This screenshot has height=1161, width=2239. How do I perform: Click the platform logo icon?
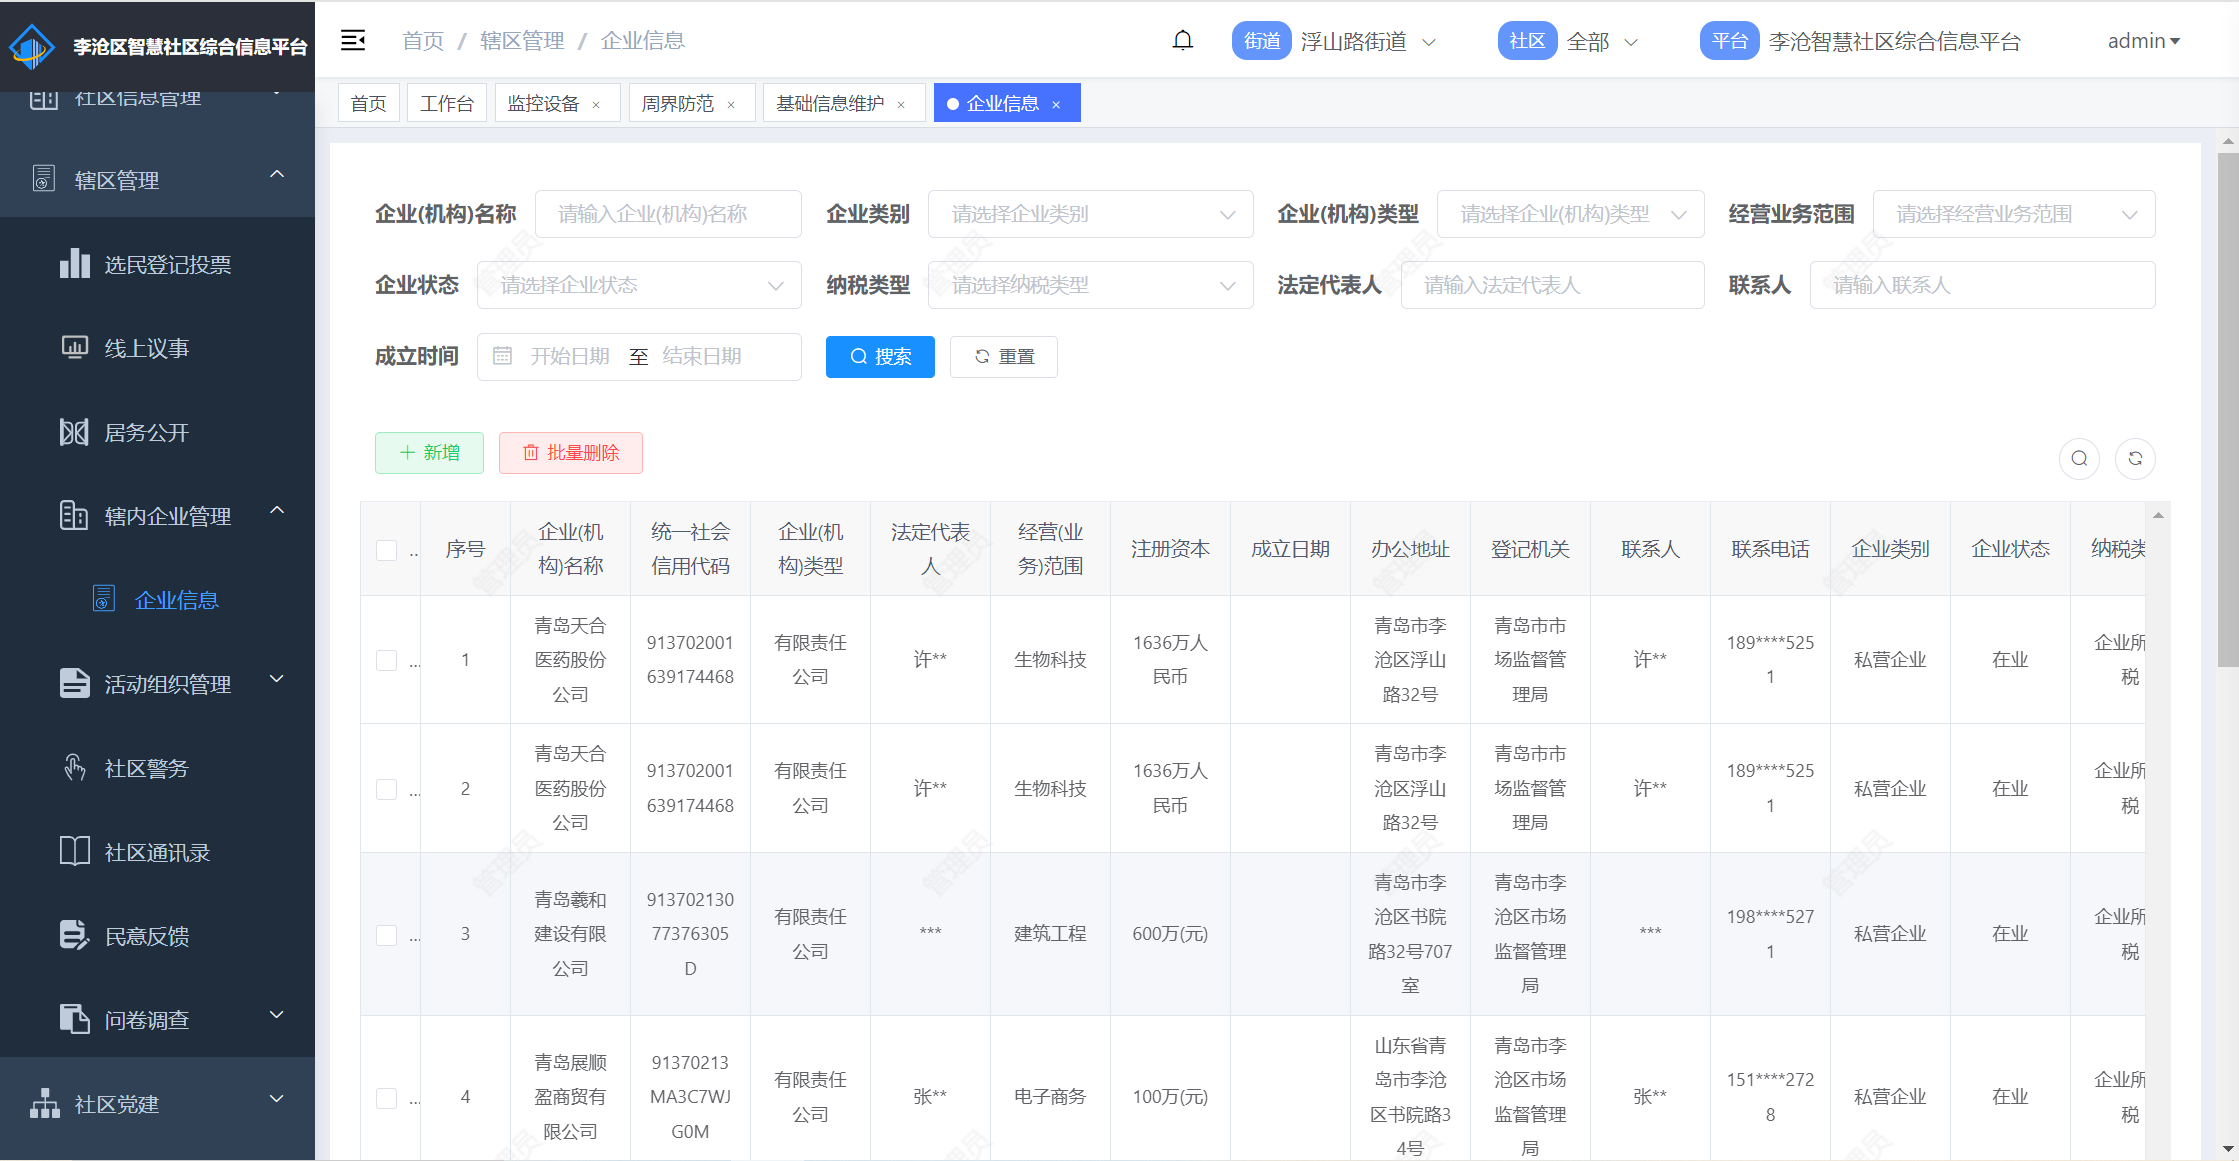coord(32,46)
